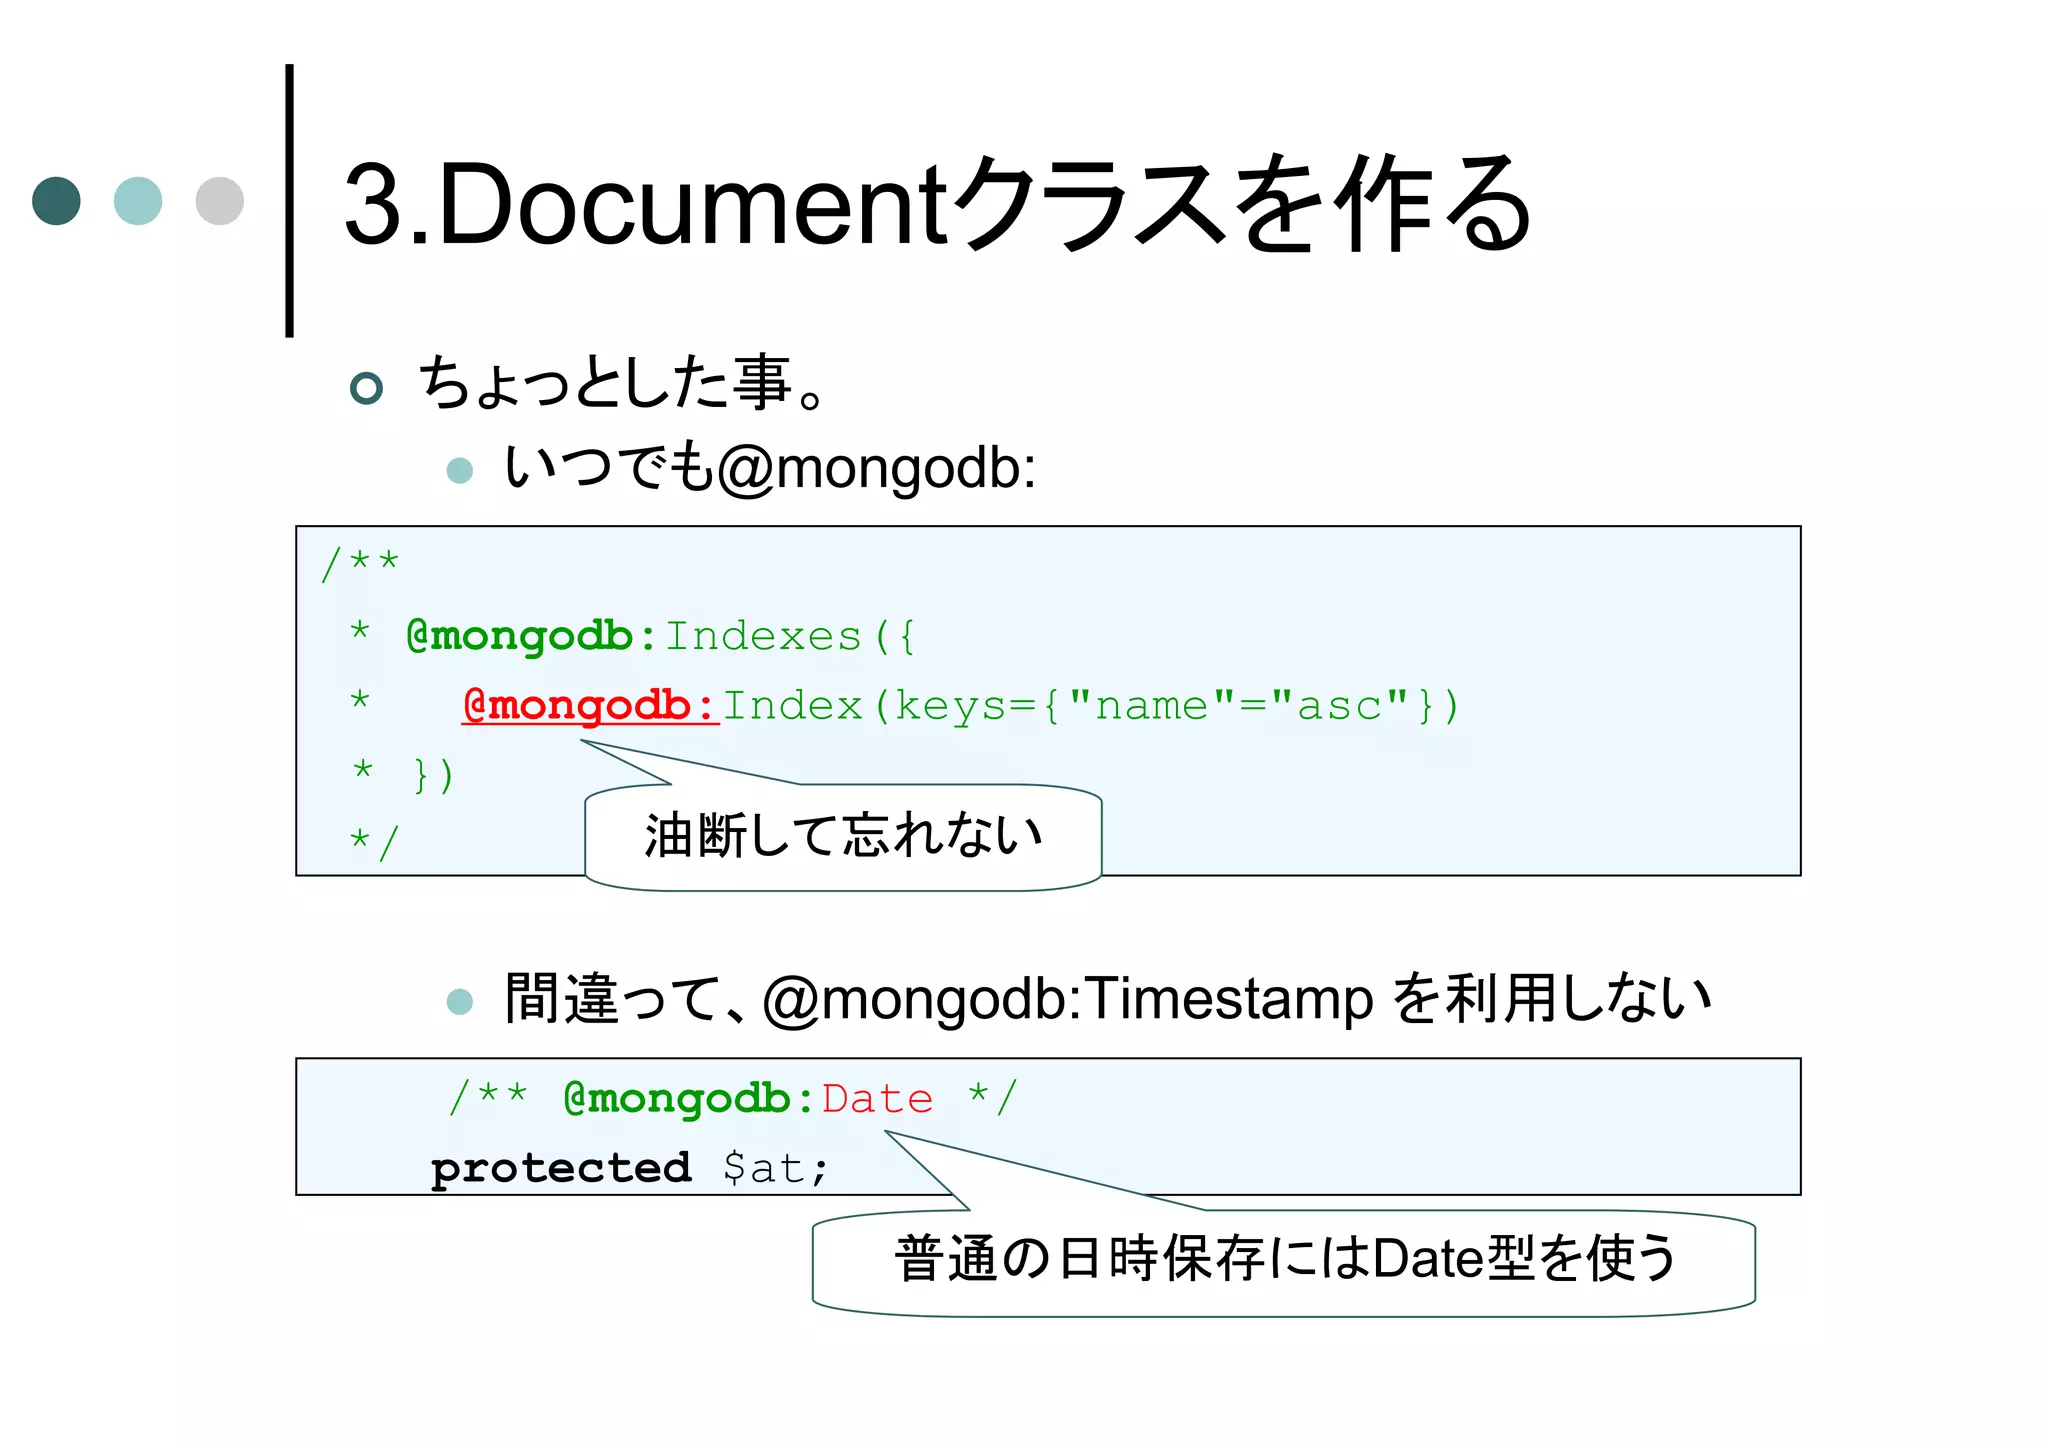Click the closing "*/" in first code box

coord(374,842)
